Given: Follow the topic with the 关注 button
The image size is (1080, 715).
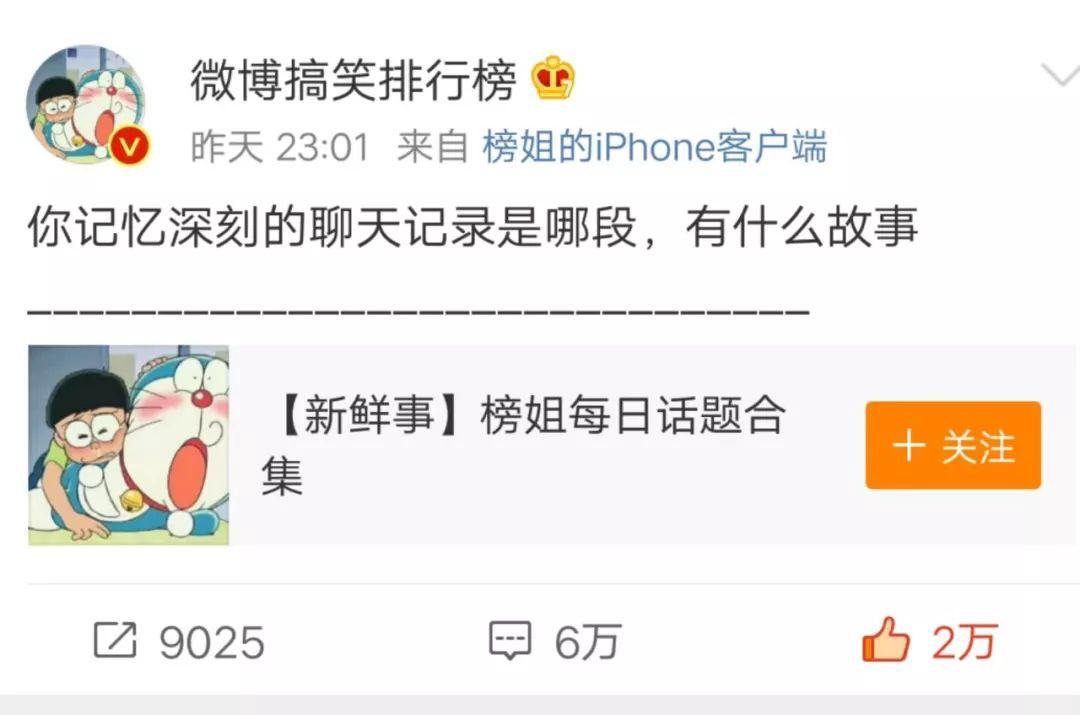Looking at the screenshot, I should (953, 445).
